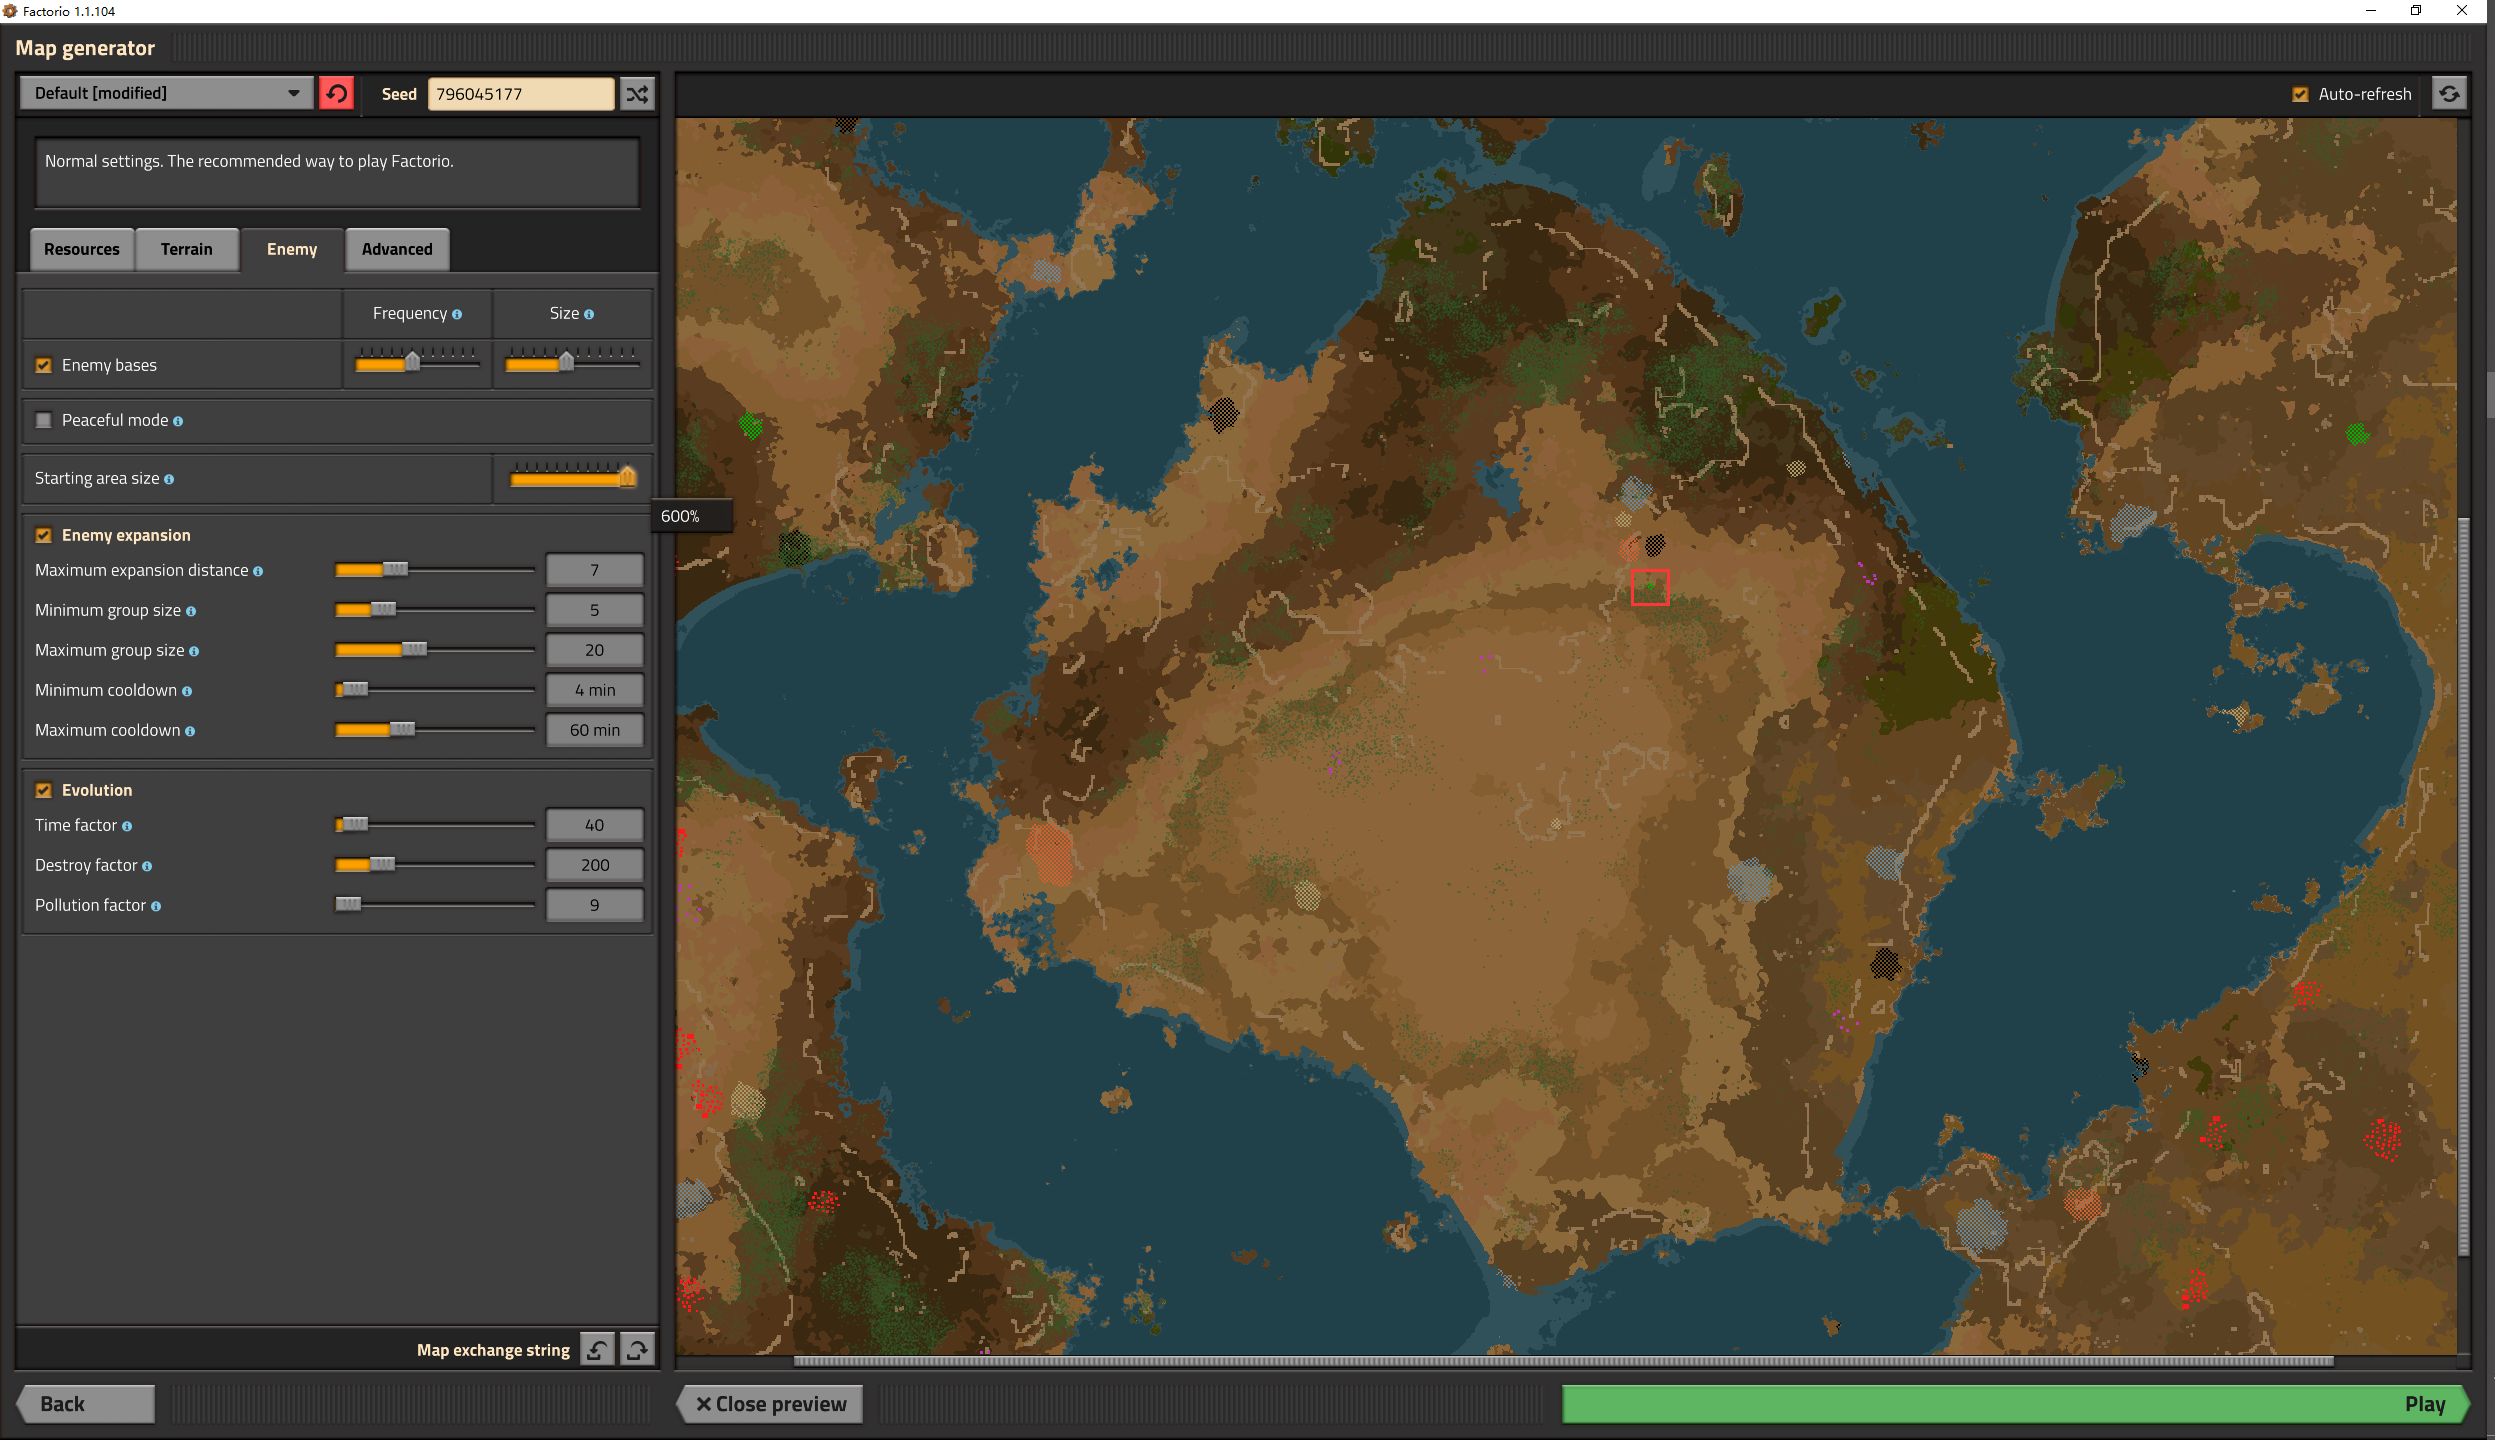
Task: Switch to the Resources tab
Action: 82,249
